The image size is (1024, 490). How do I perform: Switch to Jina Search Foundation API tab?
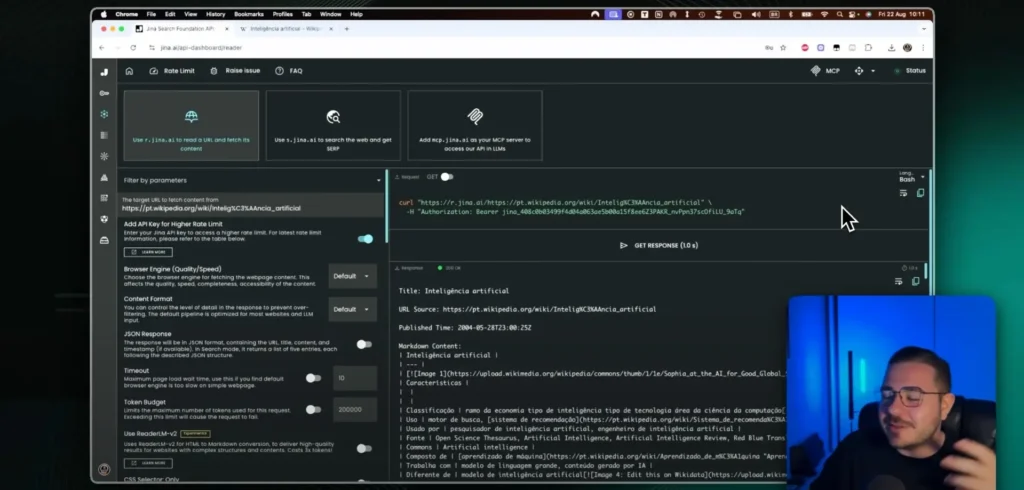[x=182, y=29]
